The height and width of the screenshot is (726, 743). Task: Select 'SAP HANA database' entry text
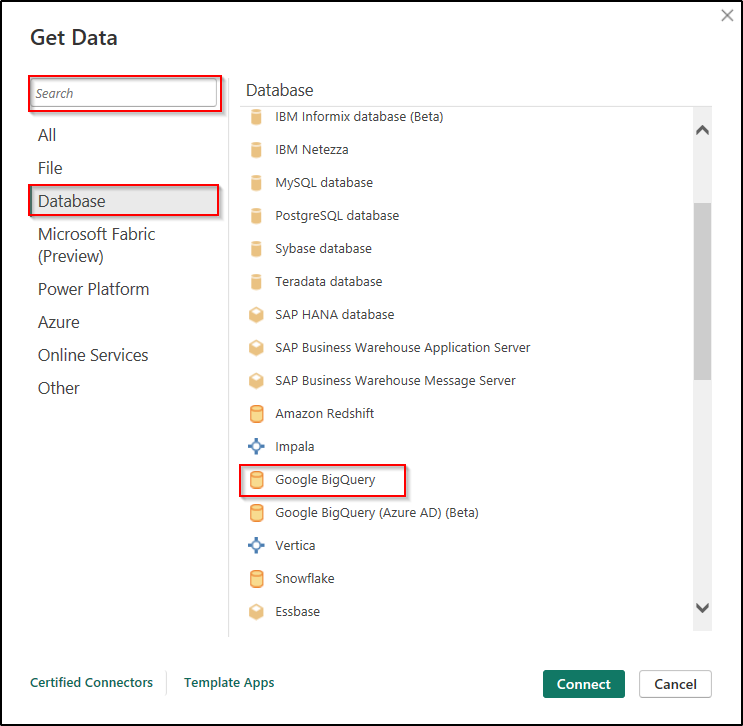point(335,315)
